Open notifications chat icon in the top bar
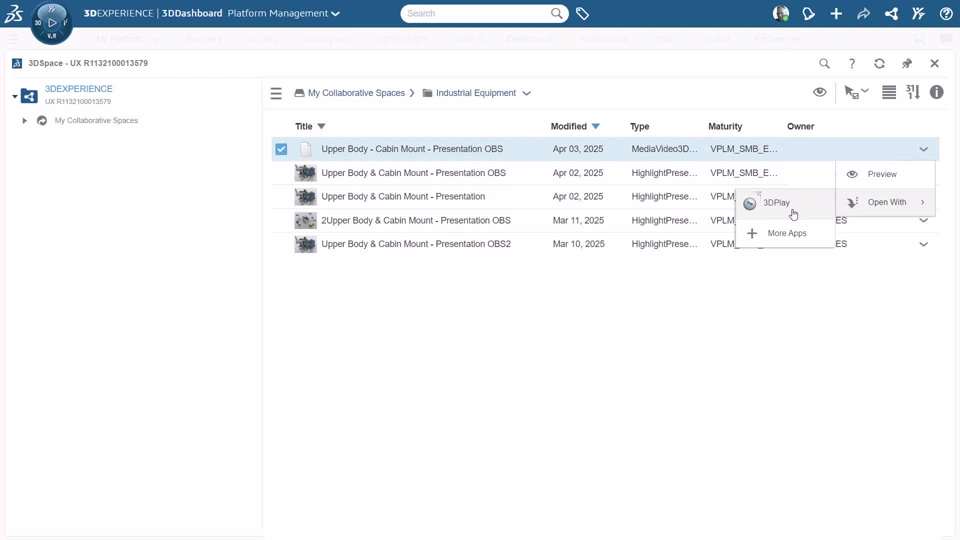 808,13
